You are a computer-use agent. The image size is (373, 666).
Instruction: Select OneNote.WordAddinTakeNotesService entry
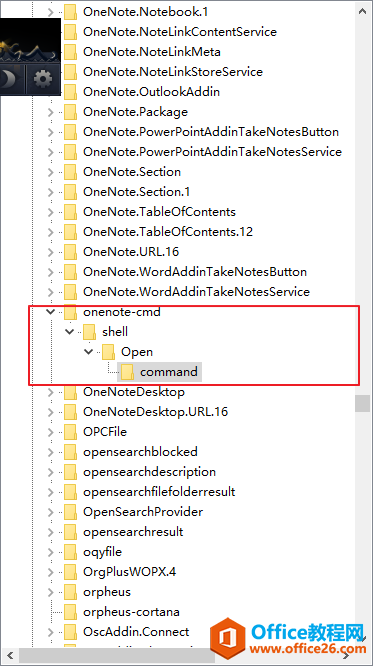click(x=196, y=292)
